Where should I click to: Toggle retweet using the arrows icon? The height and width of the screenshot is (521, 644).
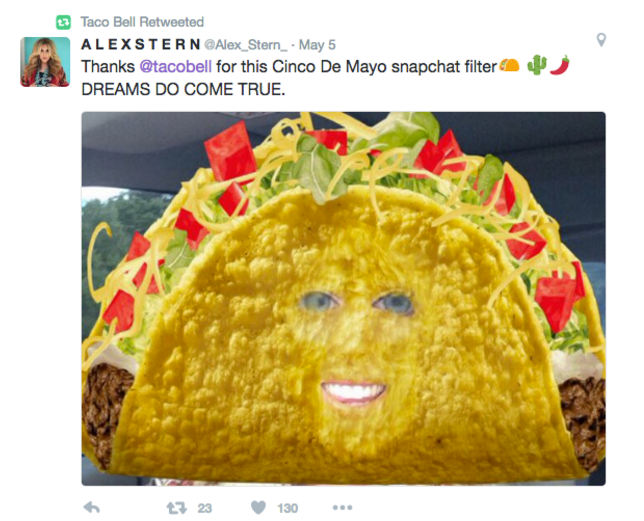(x=177, y=508)
